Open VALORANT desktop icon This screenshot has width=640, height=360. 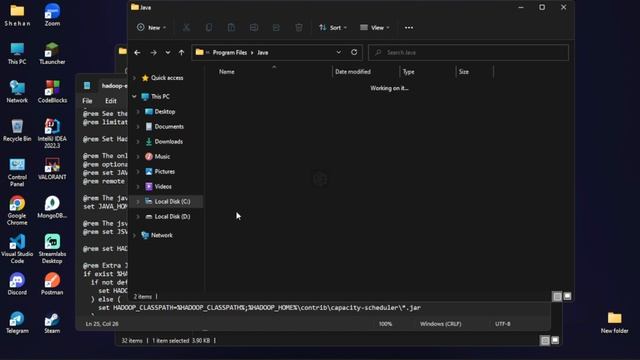52,169
